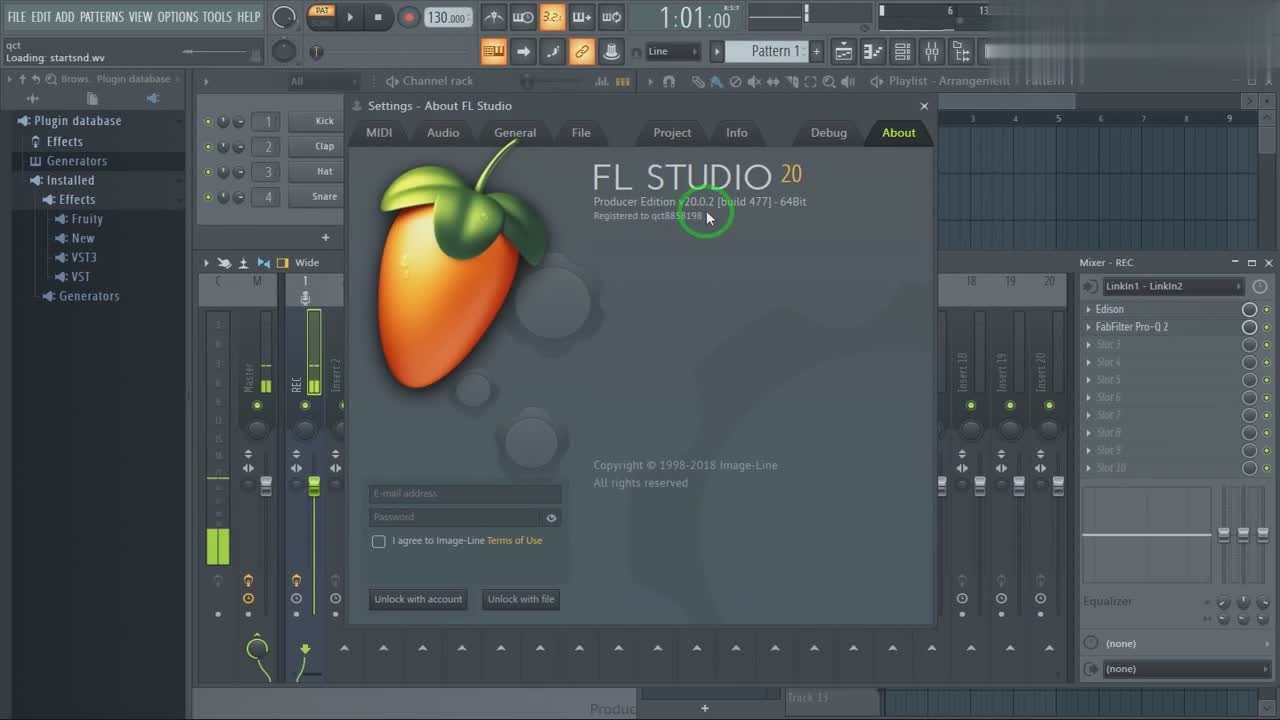Select the Kick channel button
The height and width of the screenshot is (720, 1280).
pyautogui.click(x=315, y=121)
